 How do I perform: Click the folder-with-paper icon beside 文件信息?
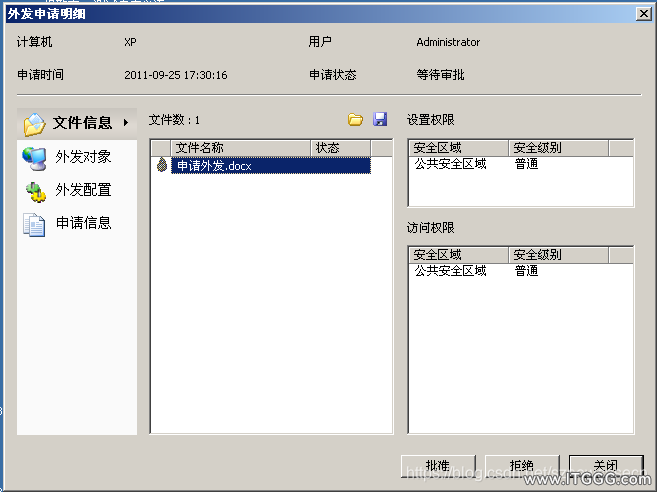[34, 124]
